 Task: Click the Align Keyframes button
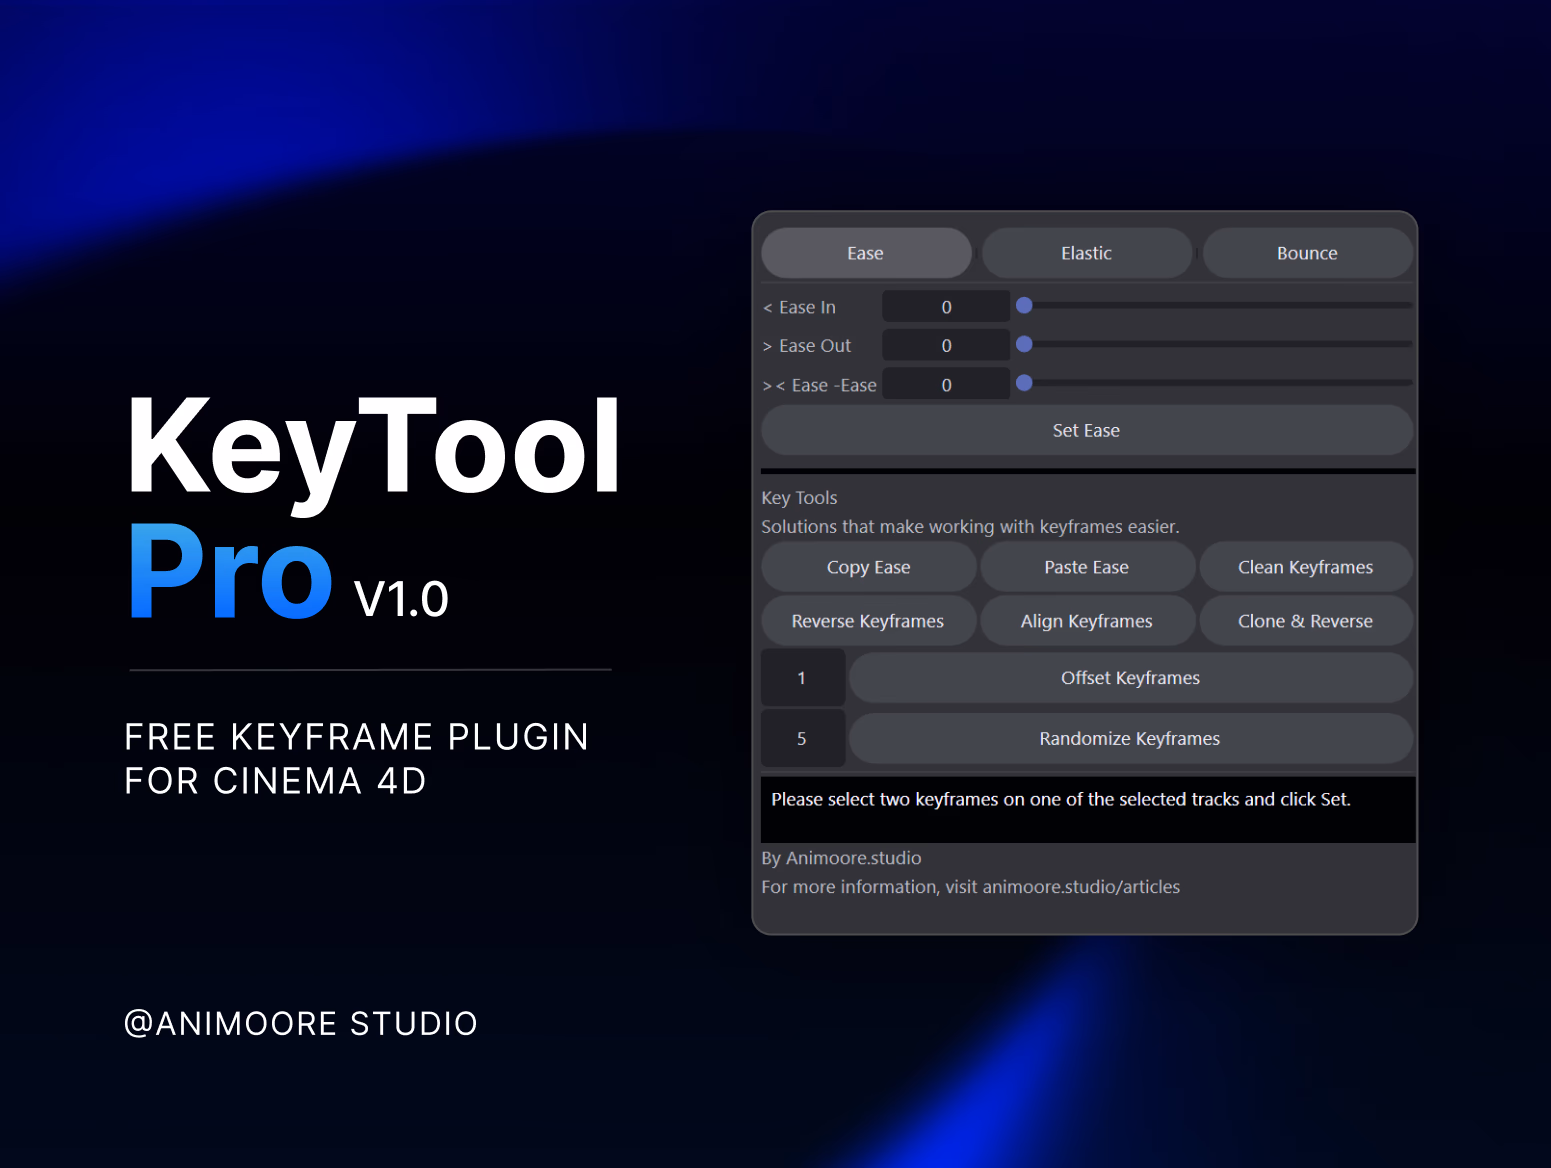click(1087, 621)
